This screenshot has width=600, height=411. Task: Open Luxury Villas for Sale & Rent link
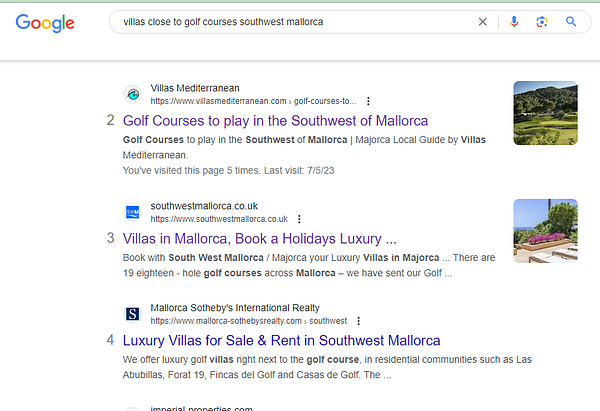(x=281, y=341)
